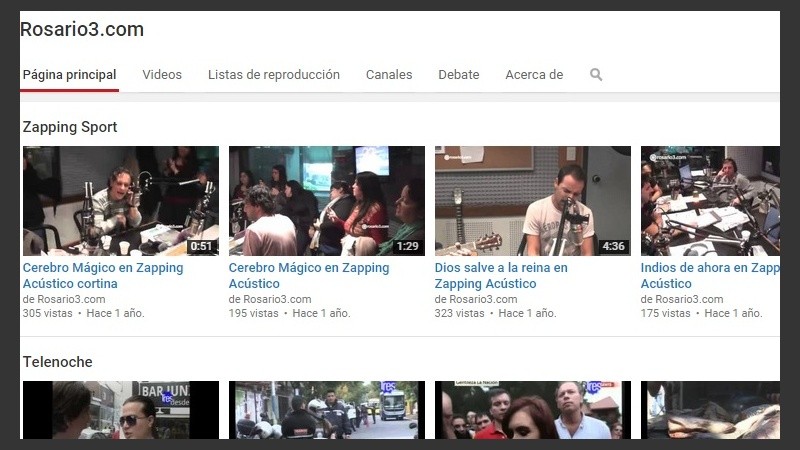Click title Indios de ahora en Zapping
The width and height of the screenshot is (800, 450).
(x=710, y=268)
